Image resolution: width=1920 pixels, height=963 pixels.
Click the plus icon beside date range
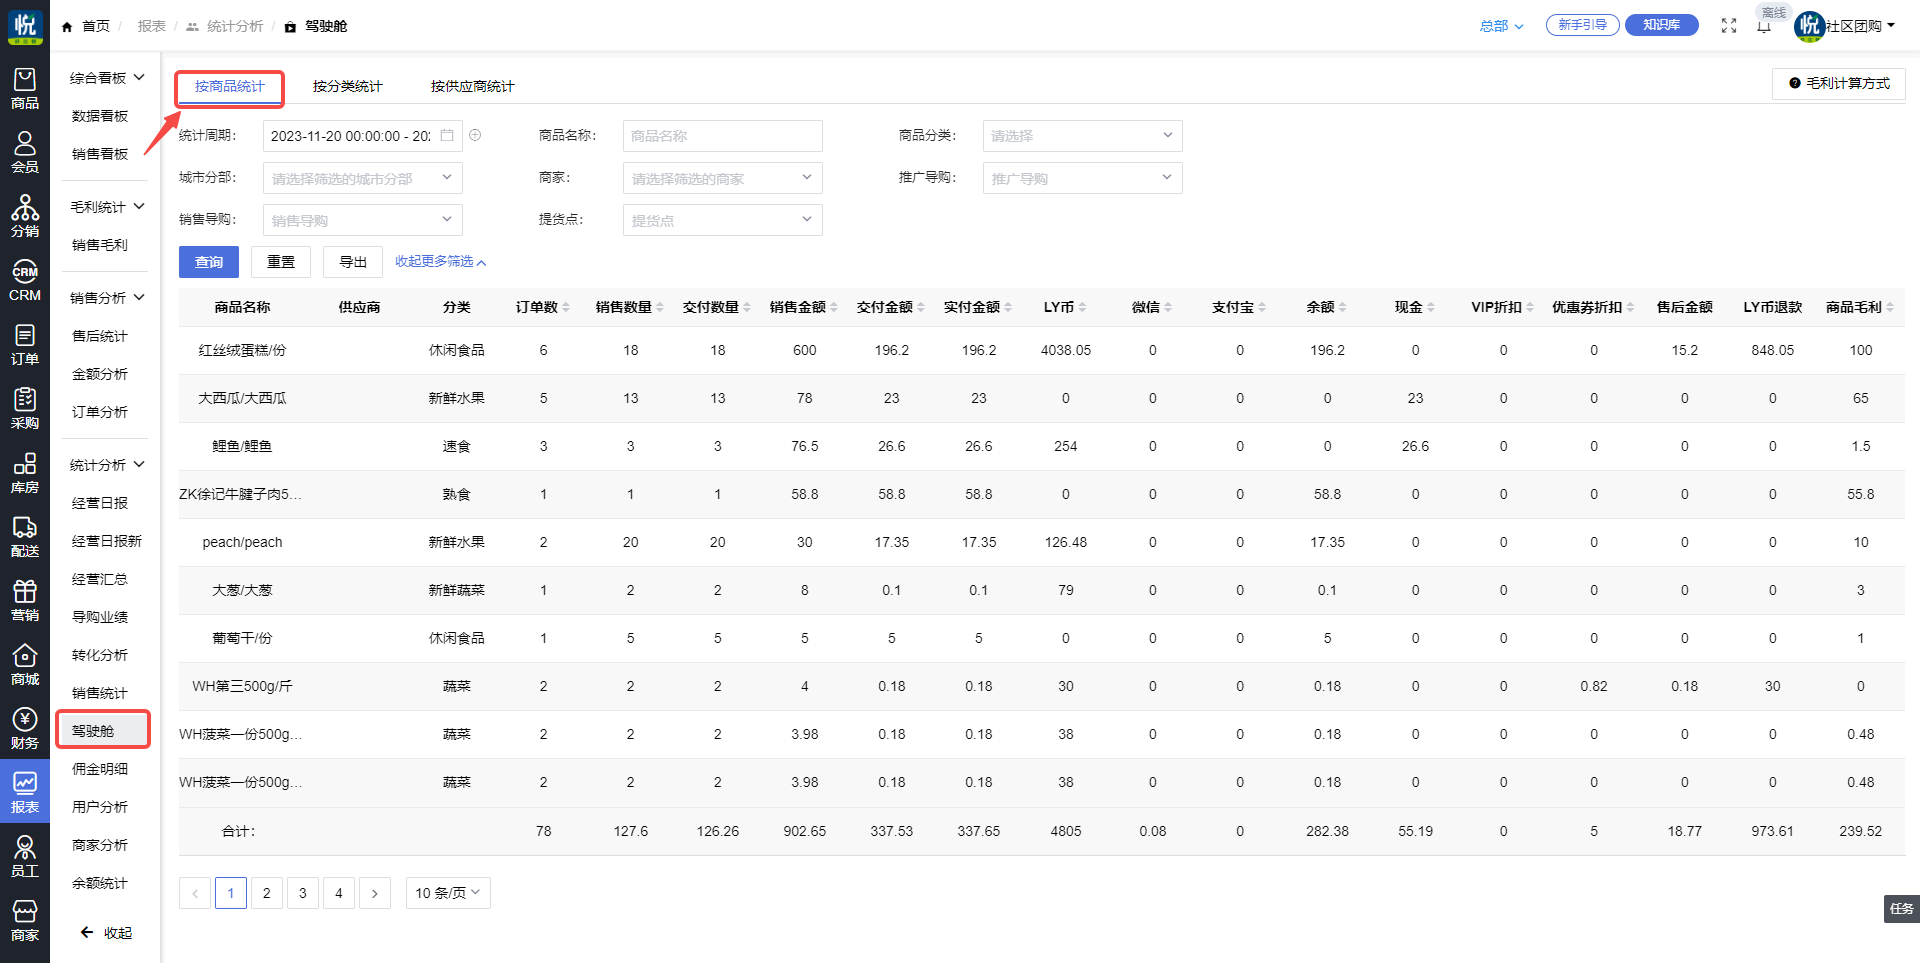coord(475,135)
